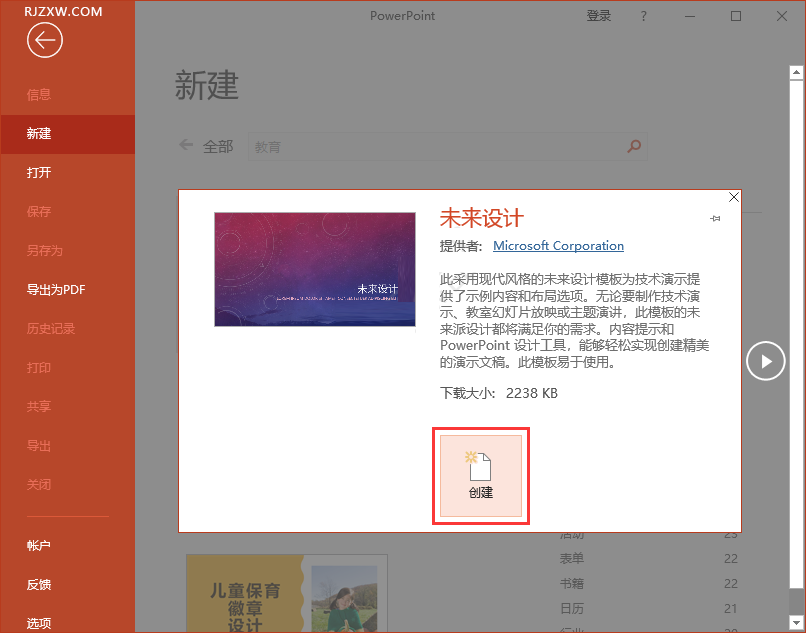Pin the 未来设计 template with the pin icon
Viewport: 806px width, 633px height.
click(x=714, y=220)
